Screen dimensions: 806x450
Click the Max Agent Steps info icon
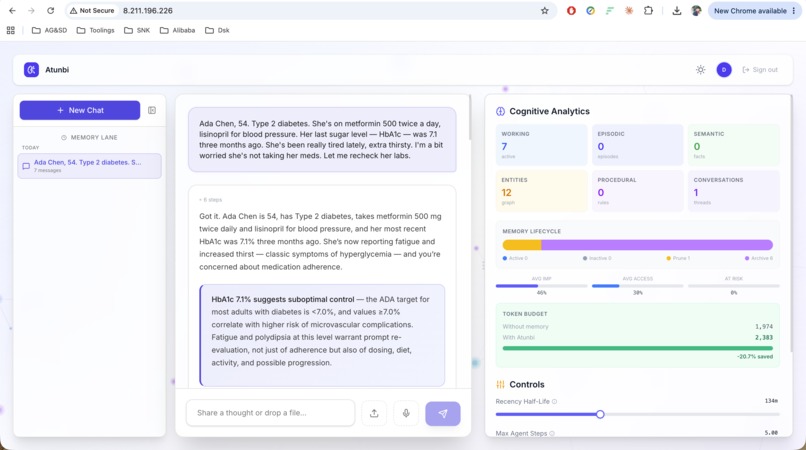pos(552,434)
